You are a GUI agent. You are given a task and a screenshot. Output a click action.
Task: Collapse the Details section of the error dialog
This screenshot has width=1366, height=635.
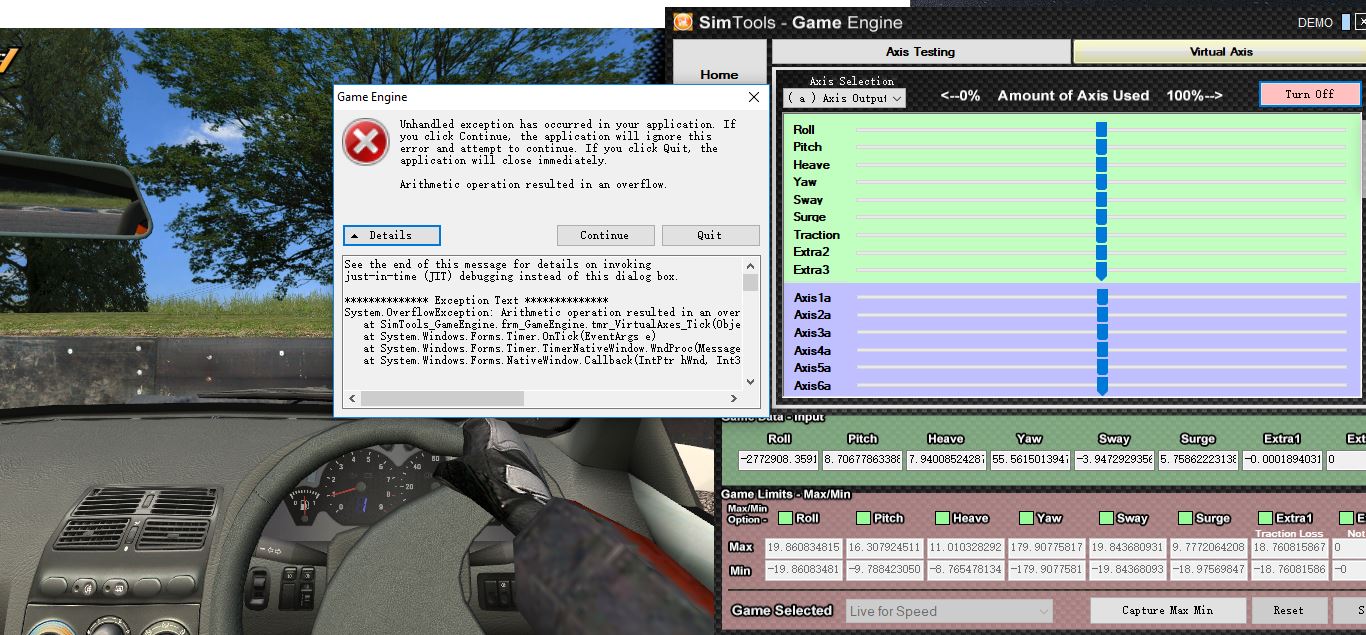click(392, 235)
